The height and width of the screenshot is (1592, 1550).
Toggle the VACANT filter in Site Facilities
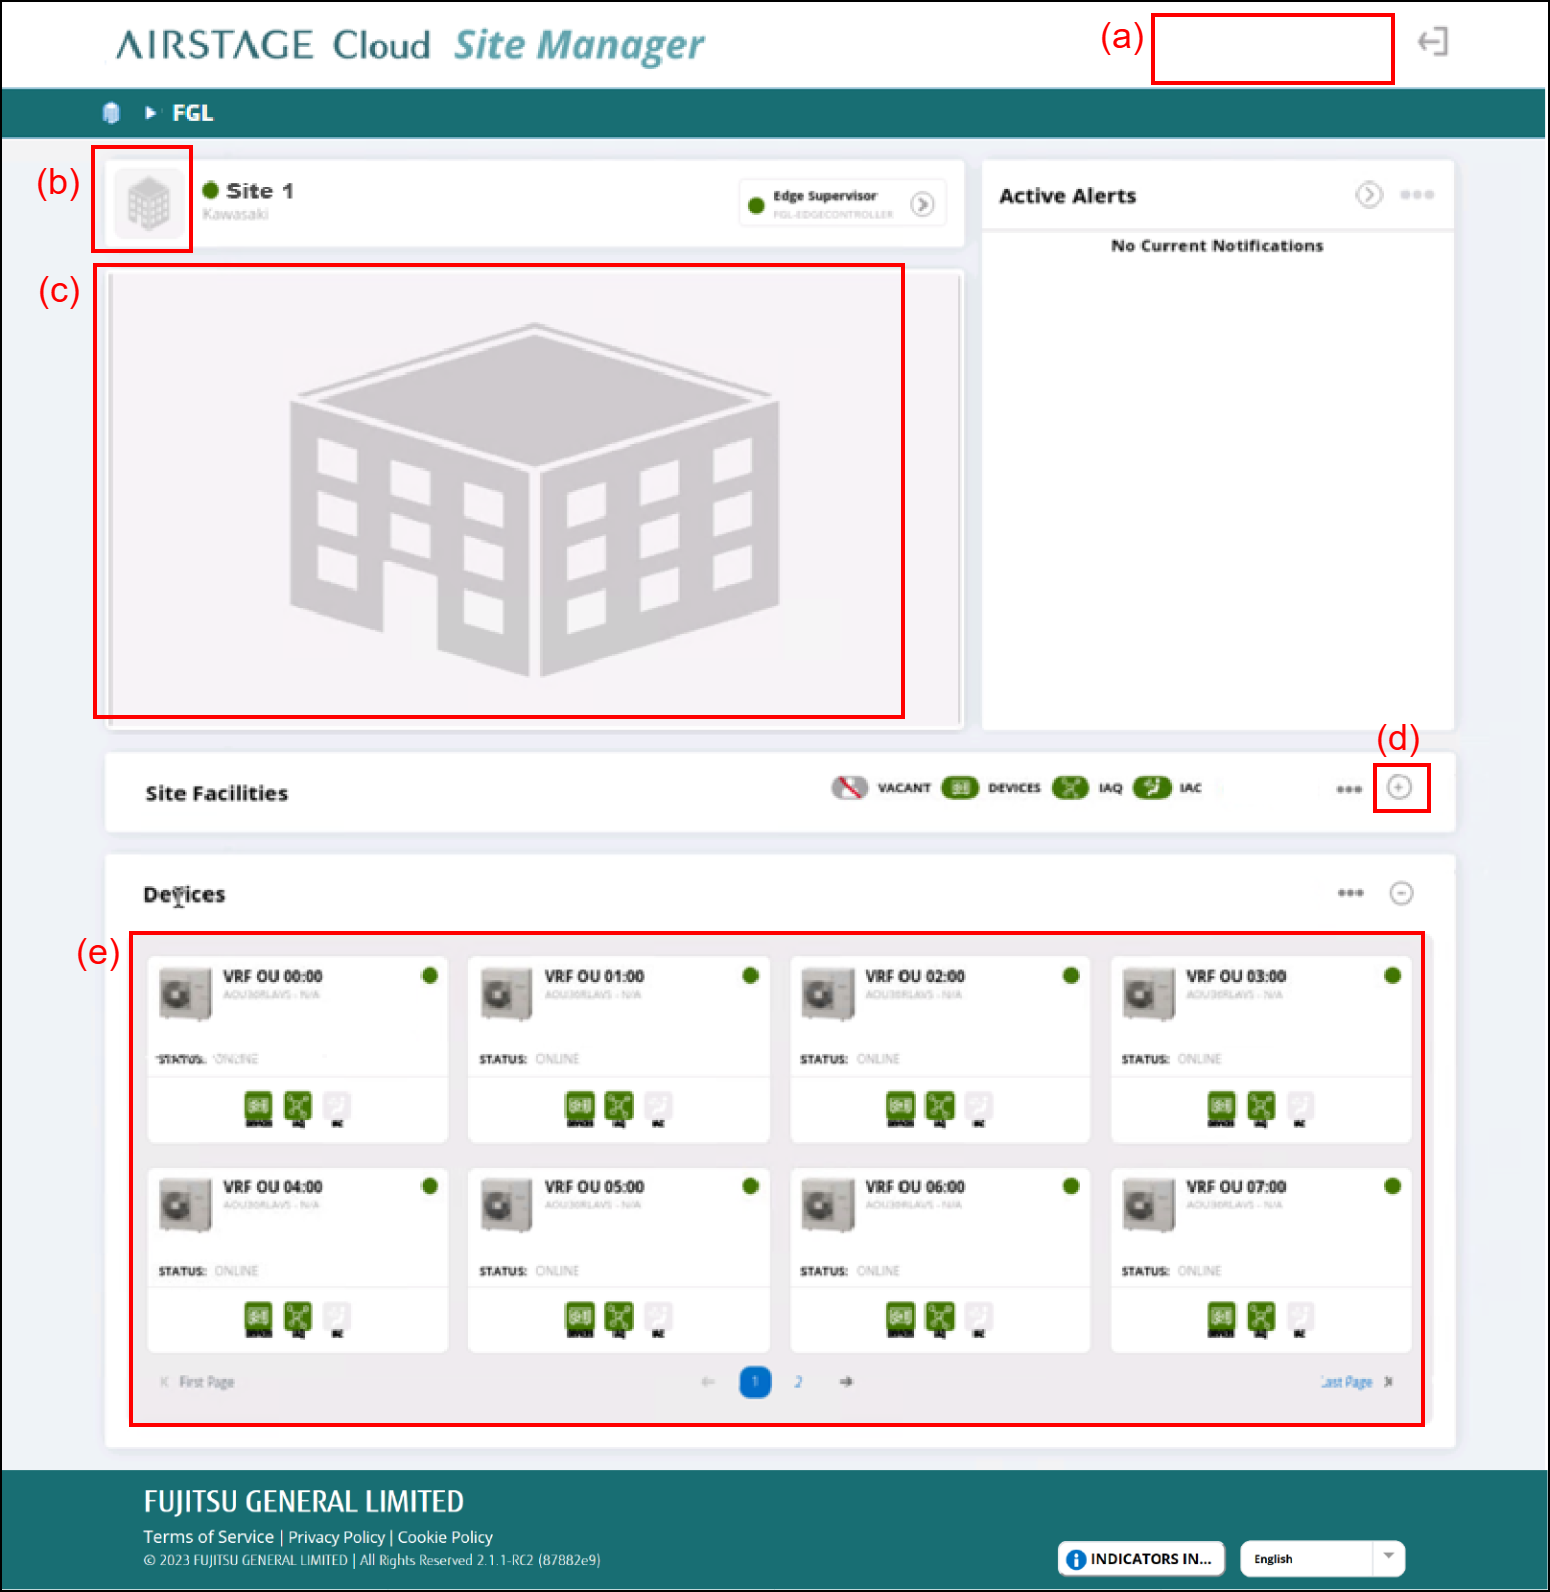(x=849, y=788)
